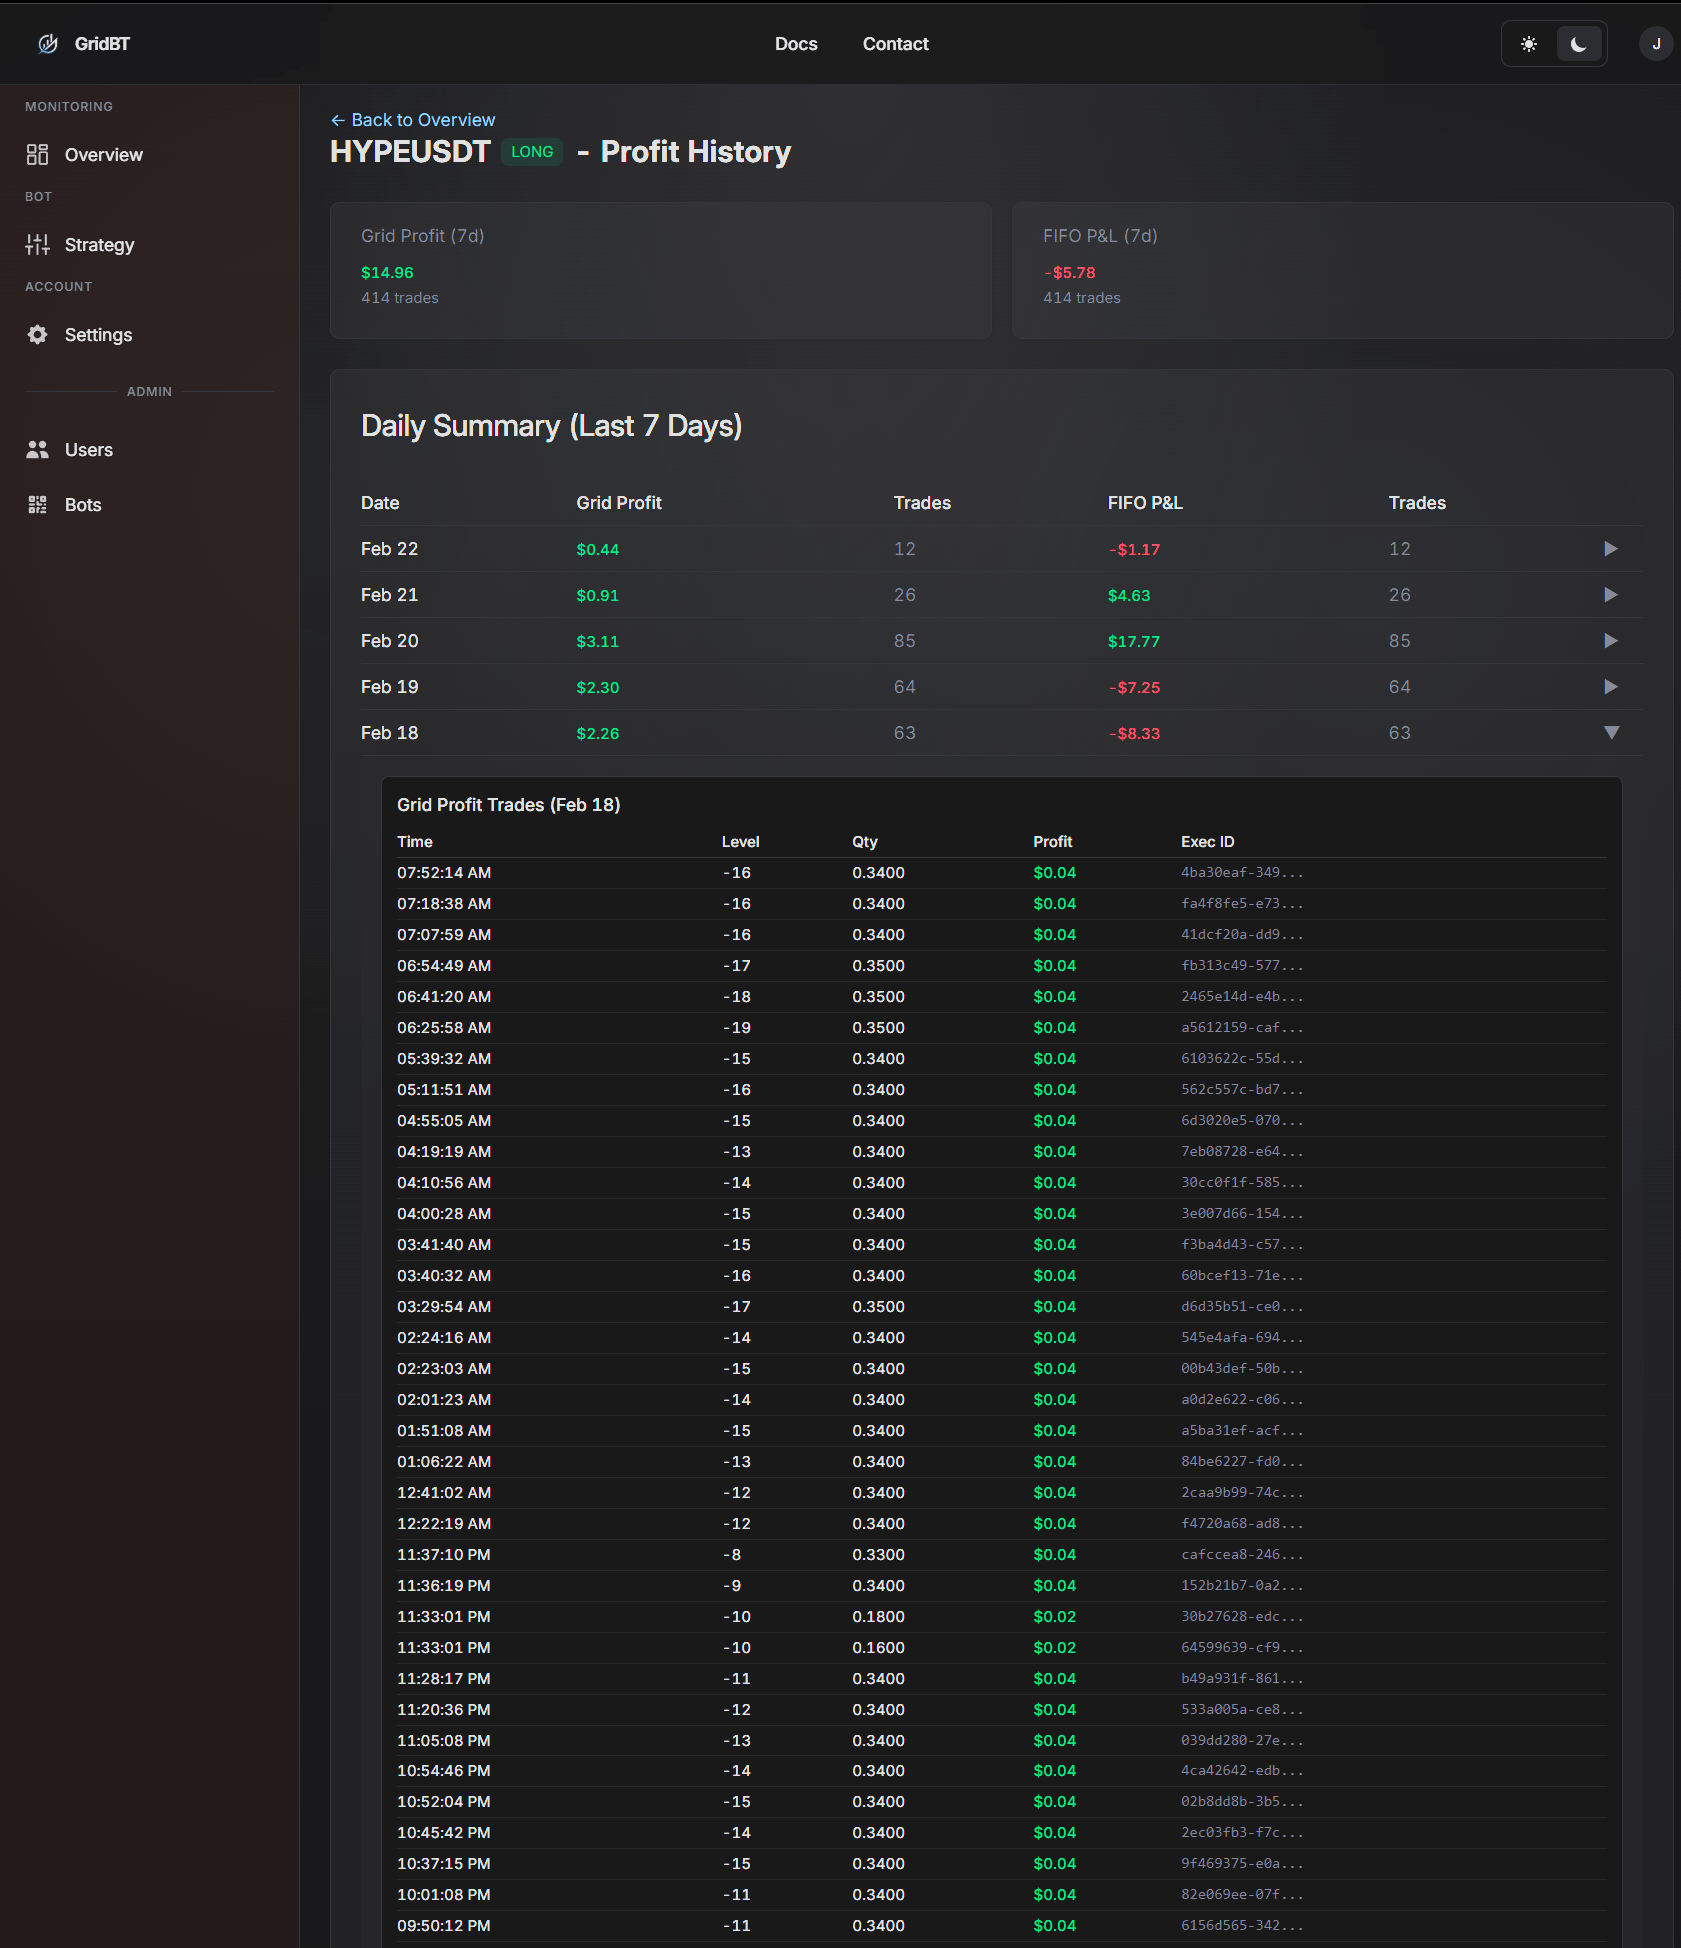Click the GridBT logo icon
This screenshot has width=1681, height=1948.
[47, 43]
